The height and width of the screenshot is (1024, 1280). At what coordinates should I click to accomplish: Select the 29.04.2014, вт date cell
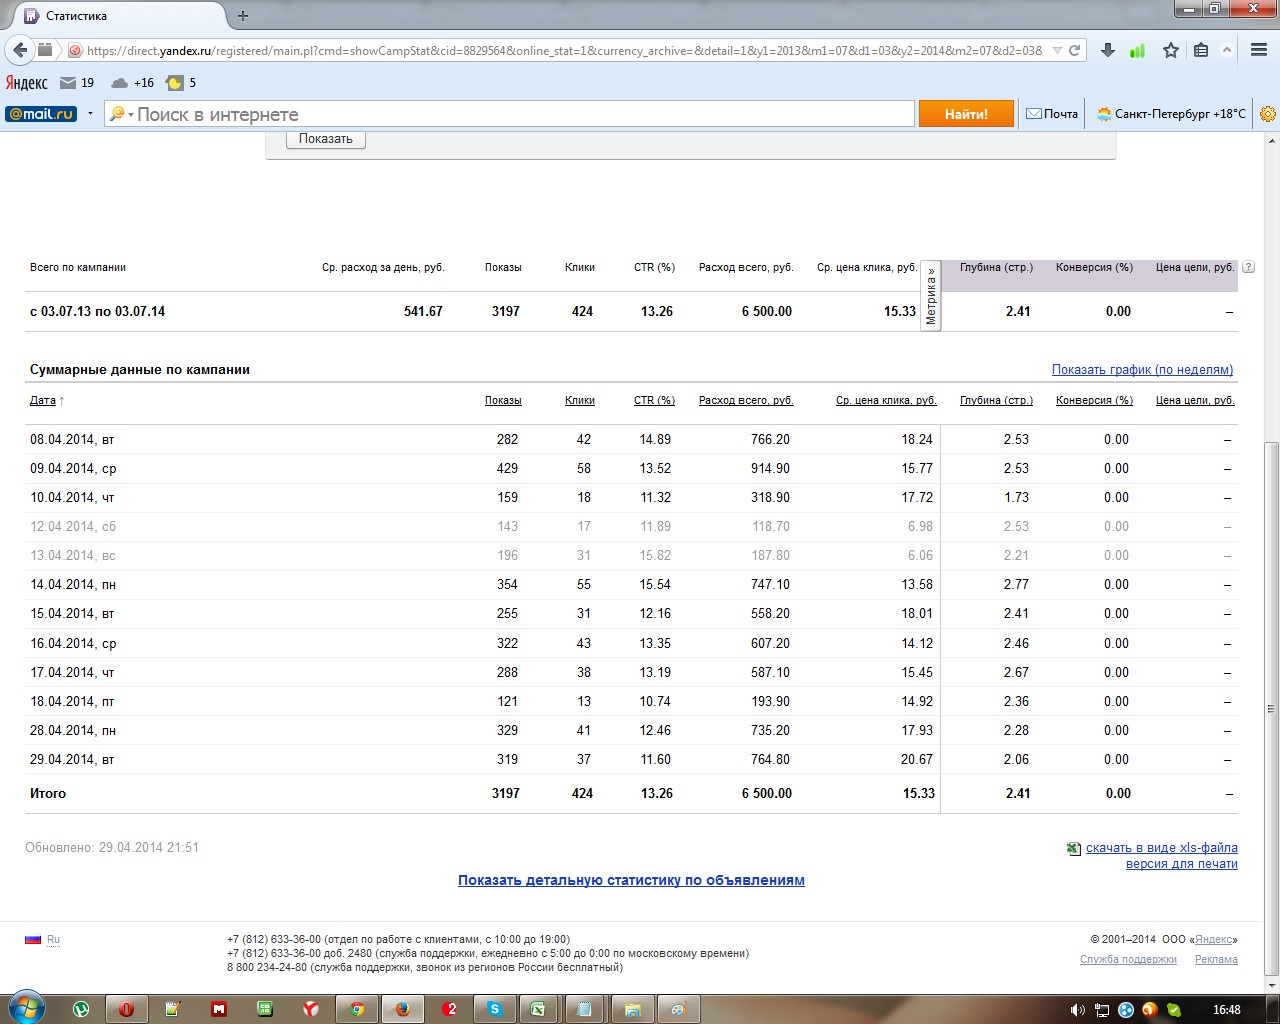pyautogui.click(x=72, y=760)
